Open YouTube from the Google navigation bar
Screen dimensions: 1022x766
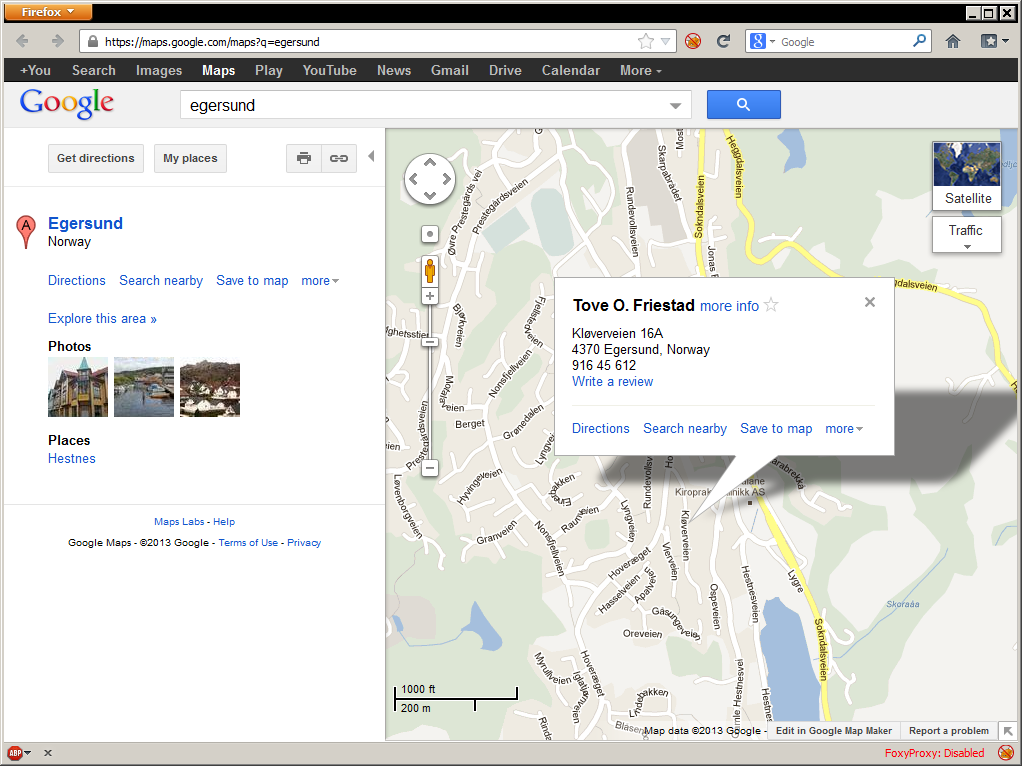coord(329,70)
